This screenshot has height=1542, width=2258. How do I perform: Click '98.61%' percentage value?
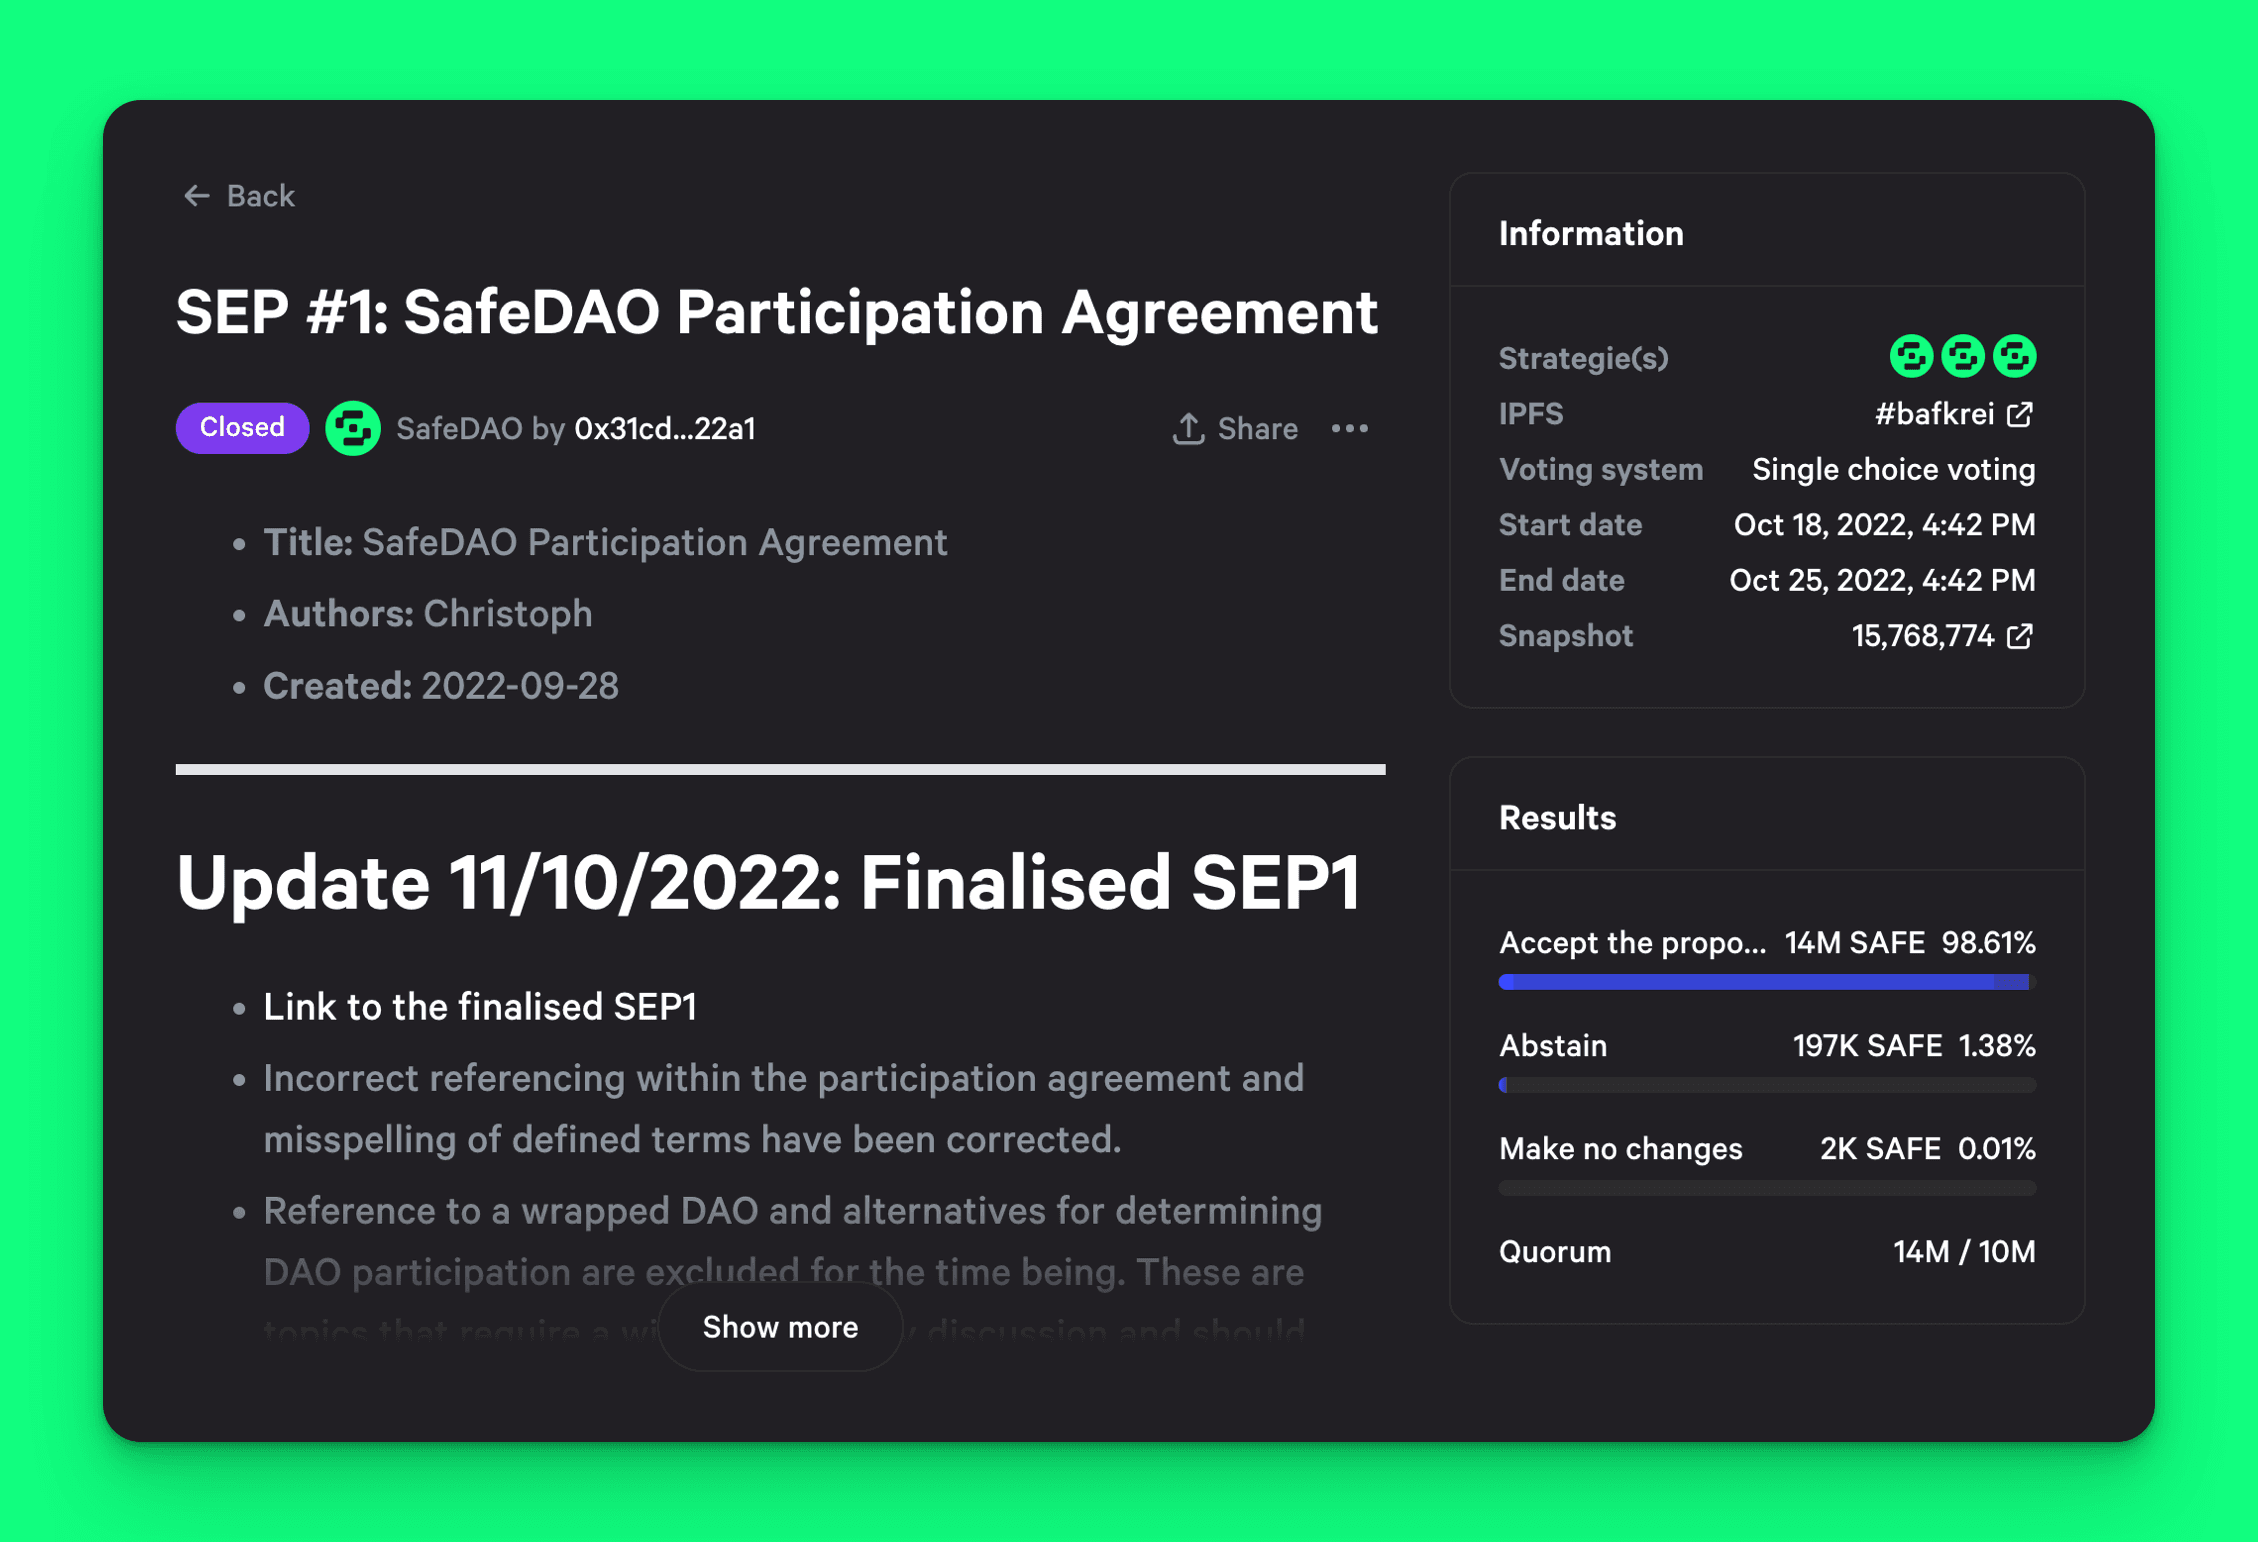1988,943
